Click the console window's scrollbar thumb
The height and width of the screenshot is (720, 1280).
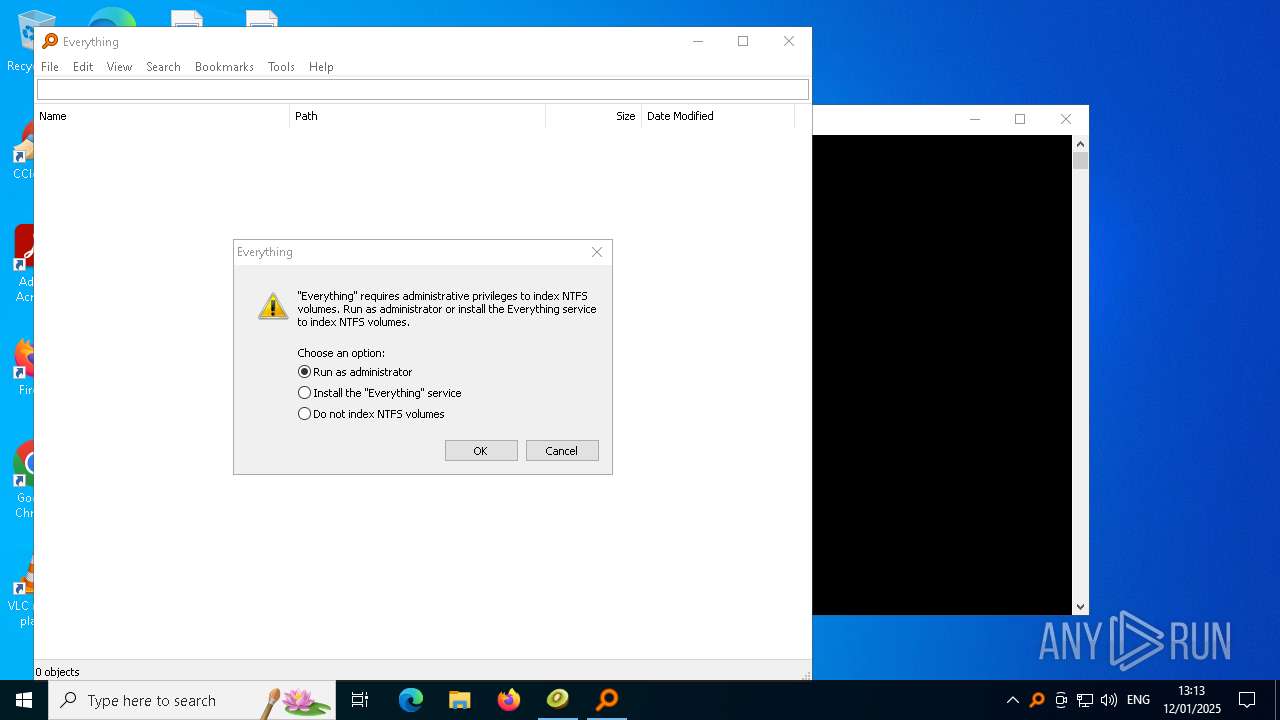click(1080, 161)
